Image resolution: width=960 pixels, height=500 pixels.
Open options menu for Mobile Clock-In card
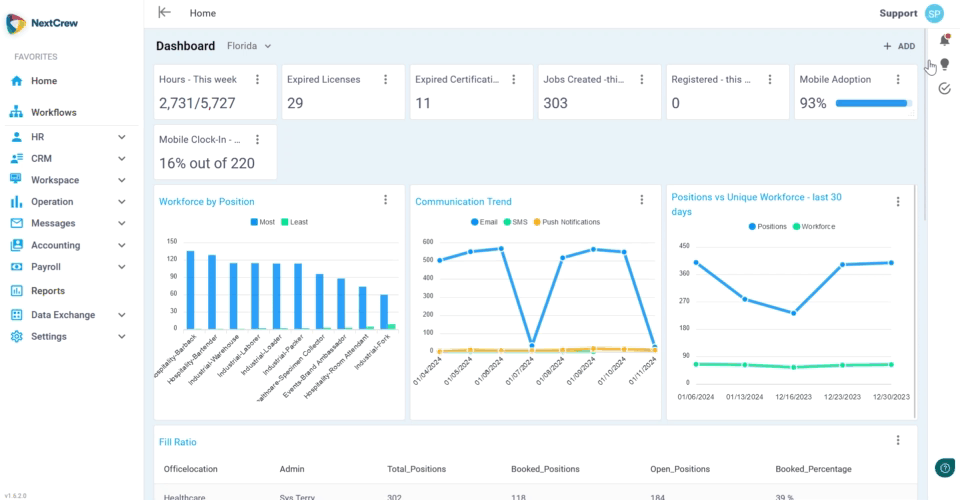point(258,140)
